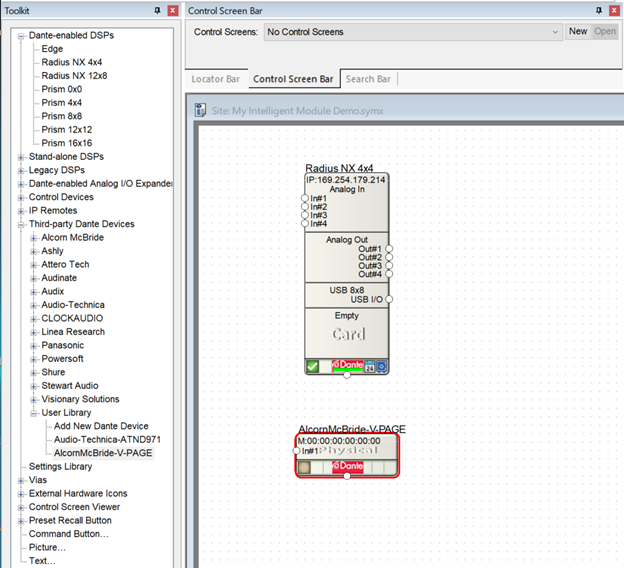Expand Dante-enabled Analog I/O Expanders node

[x=21, y=184]
